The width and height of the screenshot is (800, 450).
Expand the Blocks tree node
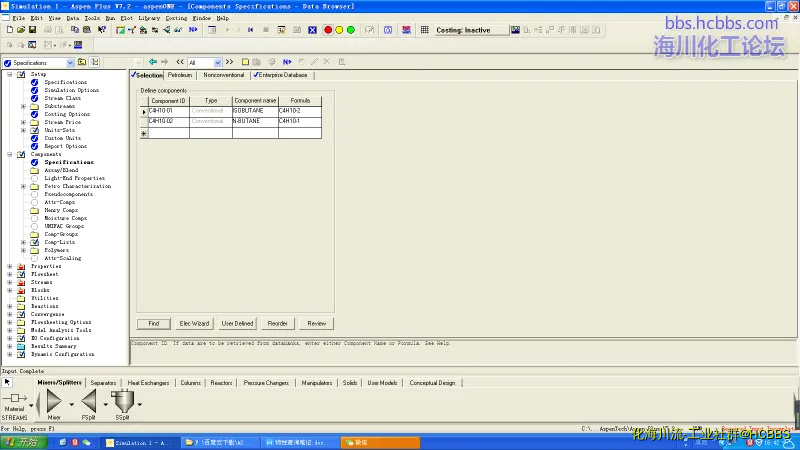point(10,290)
